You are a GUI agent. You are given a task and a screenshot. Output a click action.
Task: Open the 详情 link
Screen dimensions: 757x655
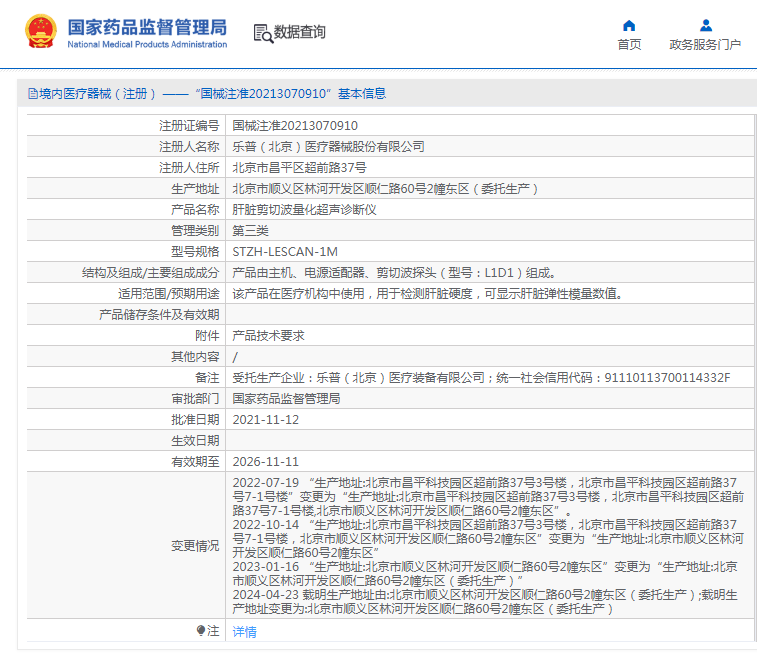(x=244, y=631)
